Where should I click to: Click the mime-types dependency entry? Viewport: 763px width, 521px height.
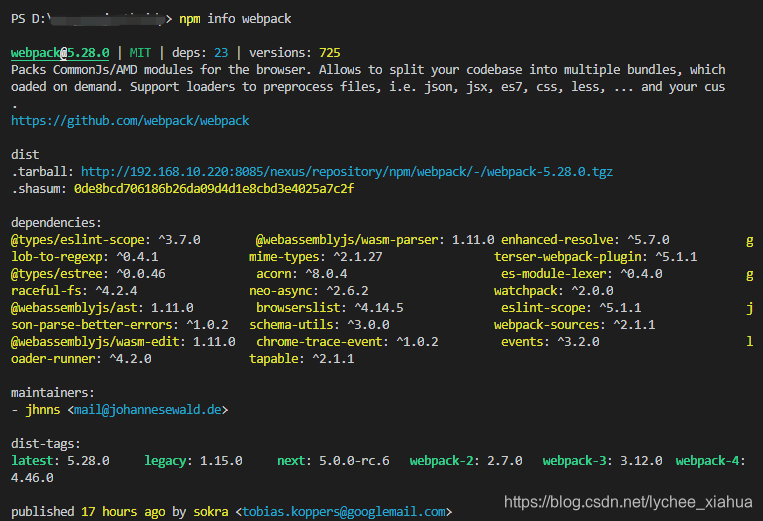tap(316, 257)
